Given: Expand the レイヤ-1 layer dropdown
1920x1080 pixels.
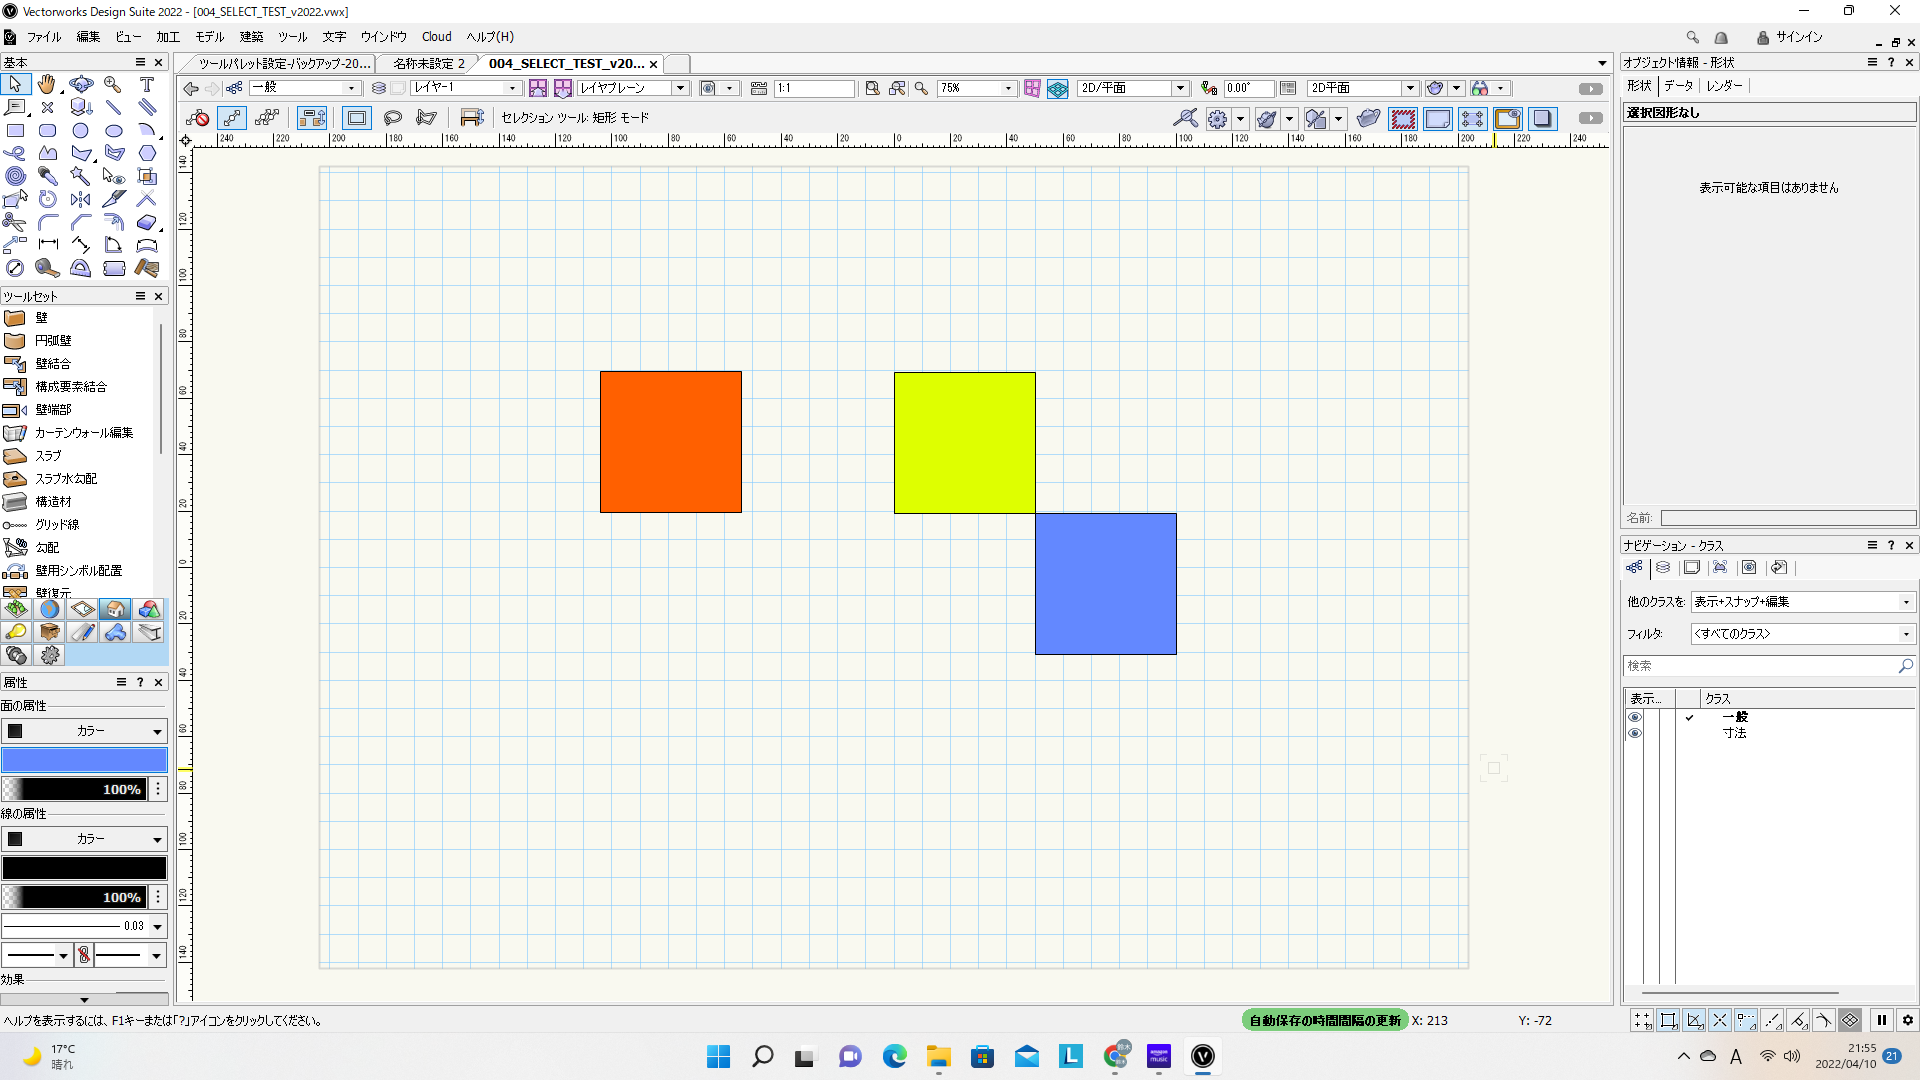Looking at the screenshot, I should coord(512,88).
